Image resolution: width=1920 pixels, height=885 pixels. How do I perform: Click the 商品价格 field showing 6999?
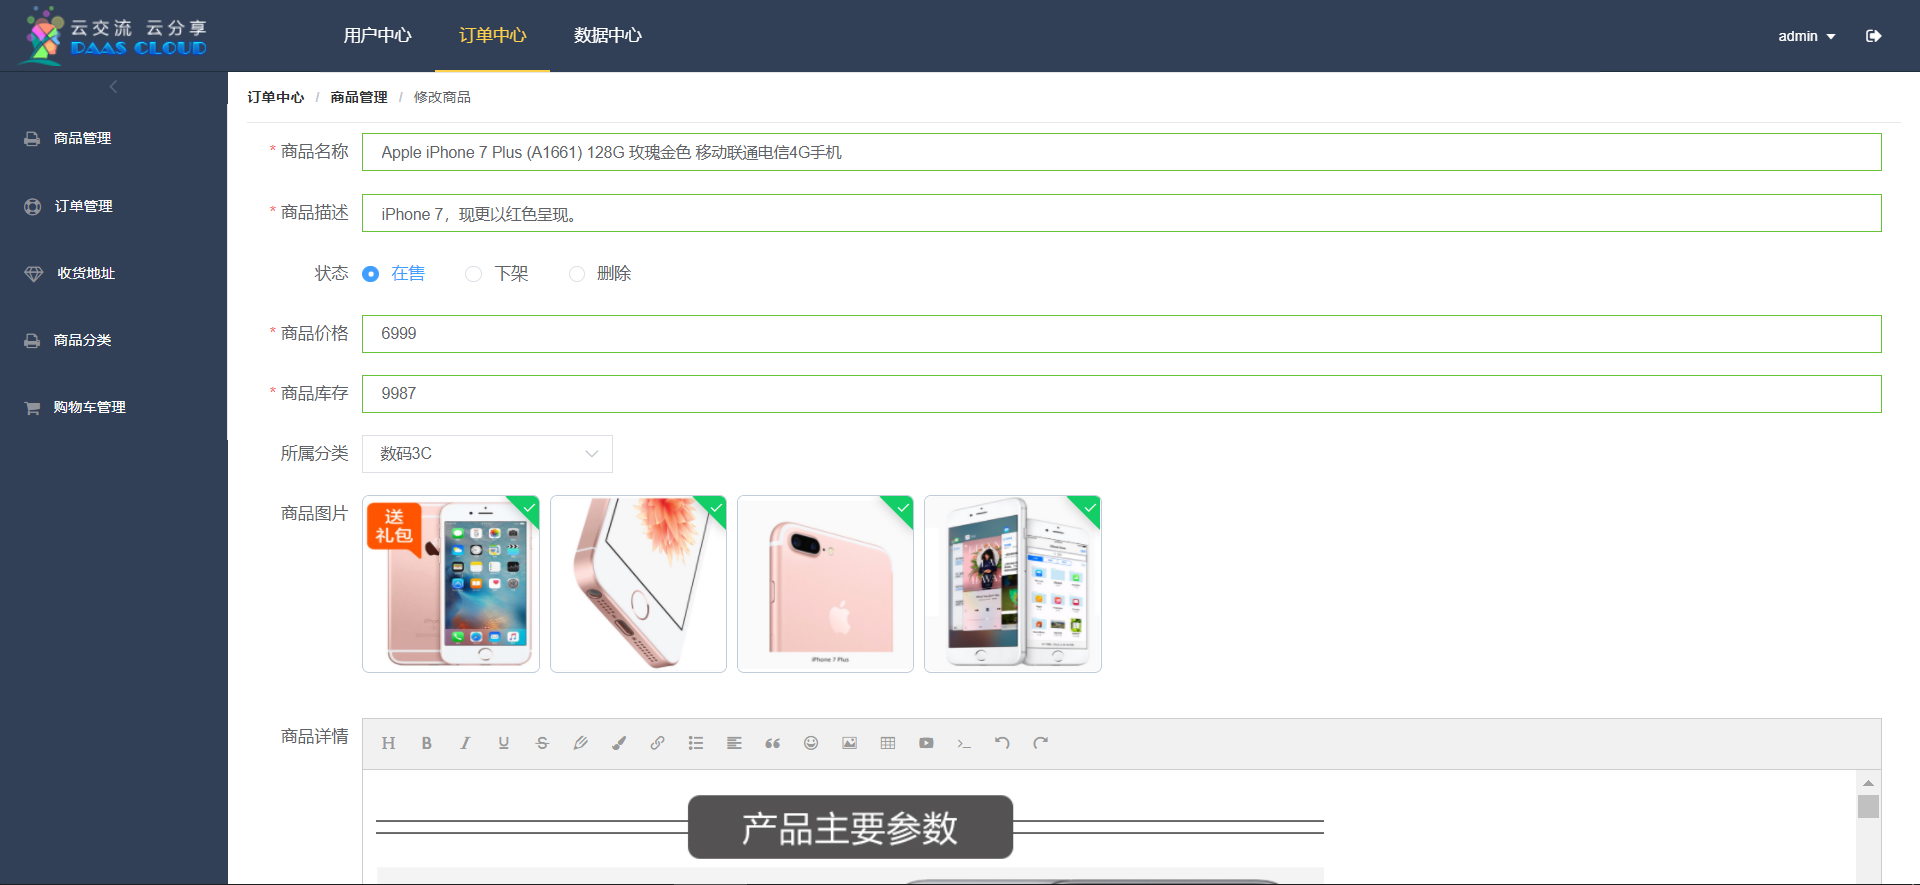pyautogui.click(x=1121, y=334)
